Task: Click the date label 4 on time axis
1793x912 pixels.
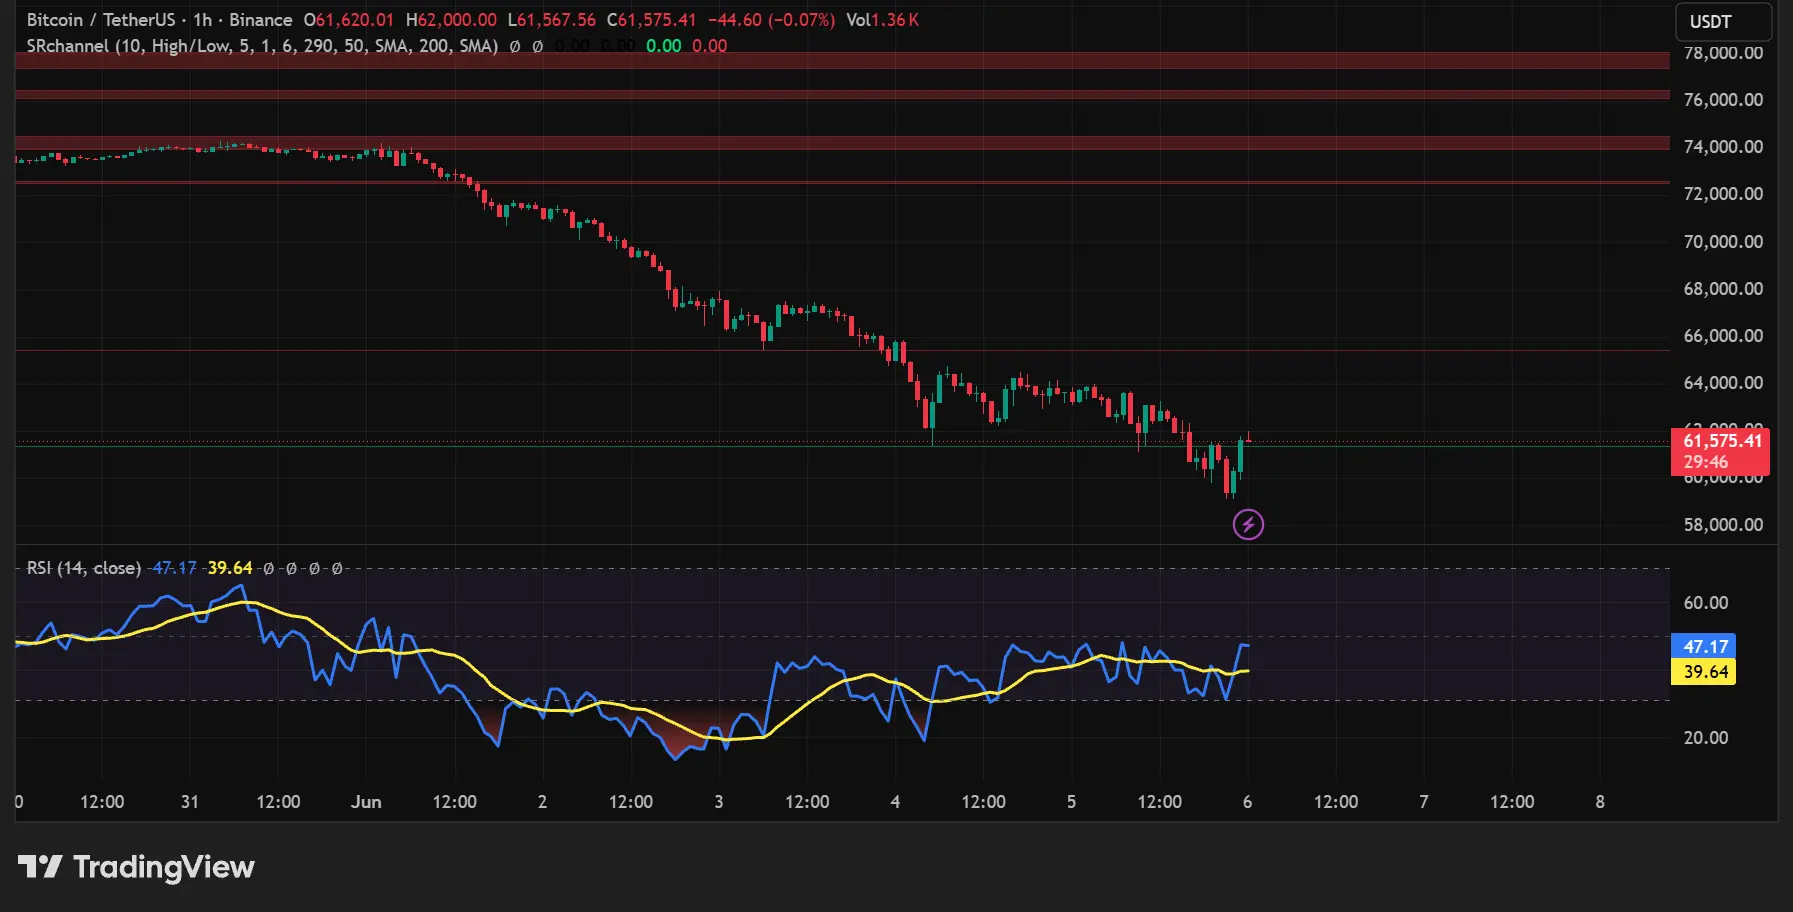Action: click(895, 802)
